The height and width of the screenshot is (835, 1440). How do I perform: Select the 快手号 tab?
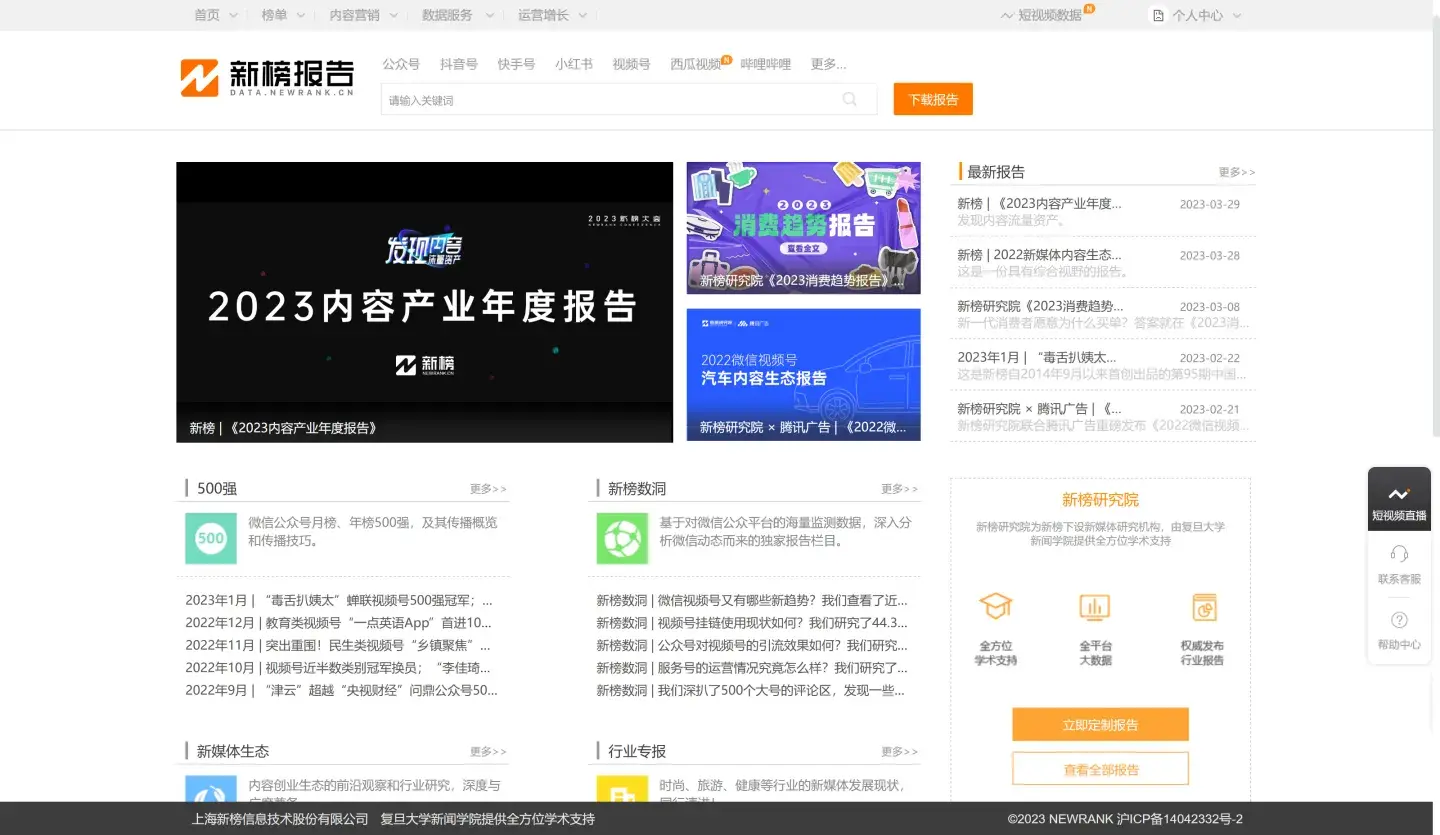[x=516, y=64]
